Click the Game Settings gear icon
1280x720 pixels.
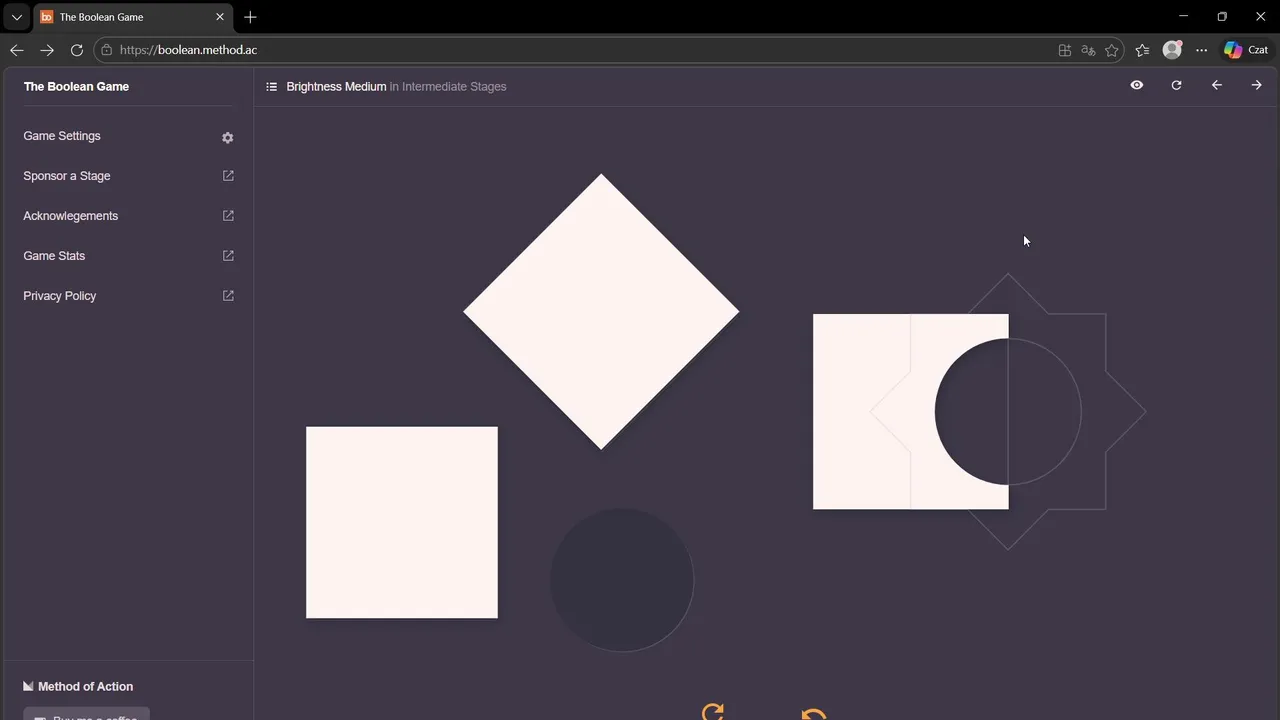tap(228, 137)
